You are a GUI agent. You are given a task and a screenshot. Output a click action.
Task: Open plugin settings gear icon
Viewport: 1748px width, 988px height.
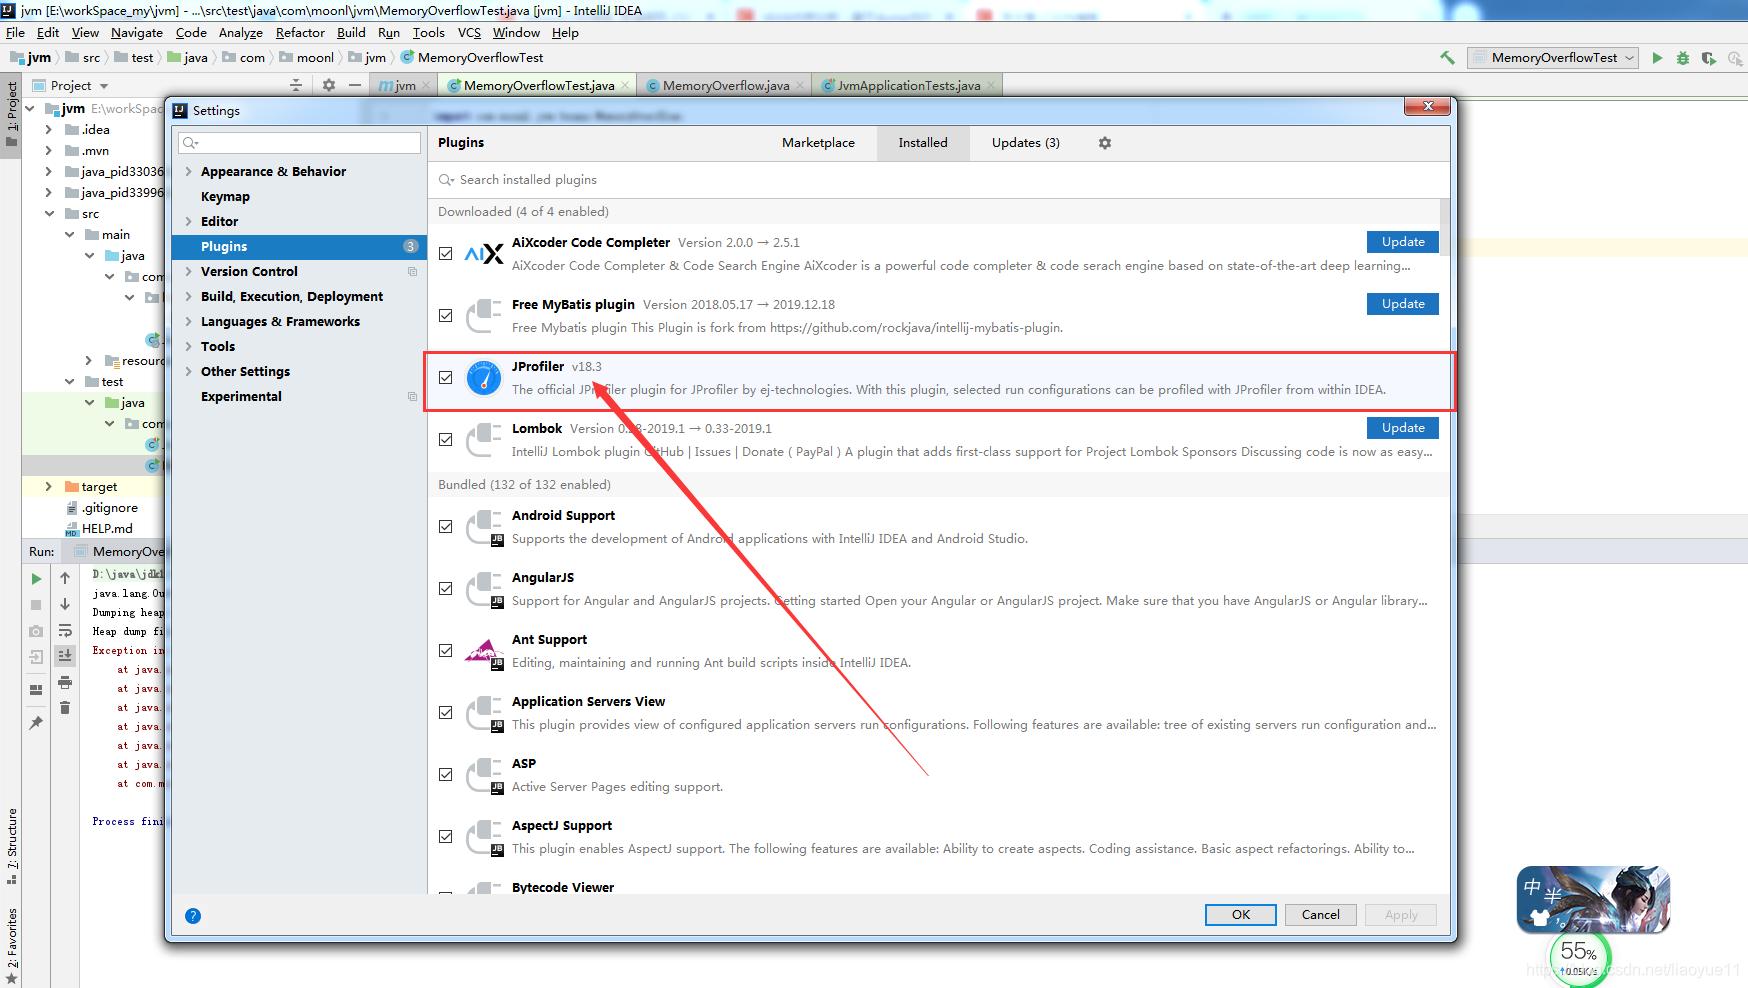click(x=1105, y=143)
